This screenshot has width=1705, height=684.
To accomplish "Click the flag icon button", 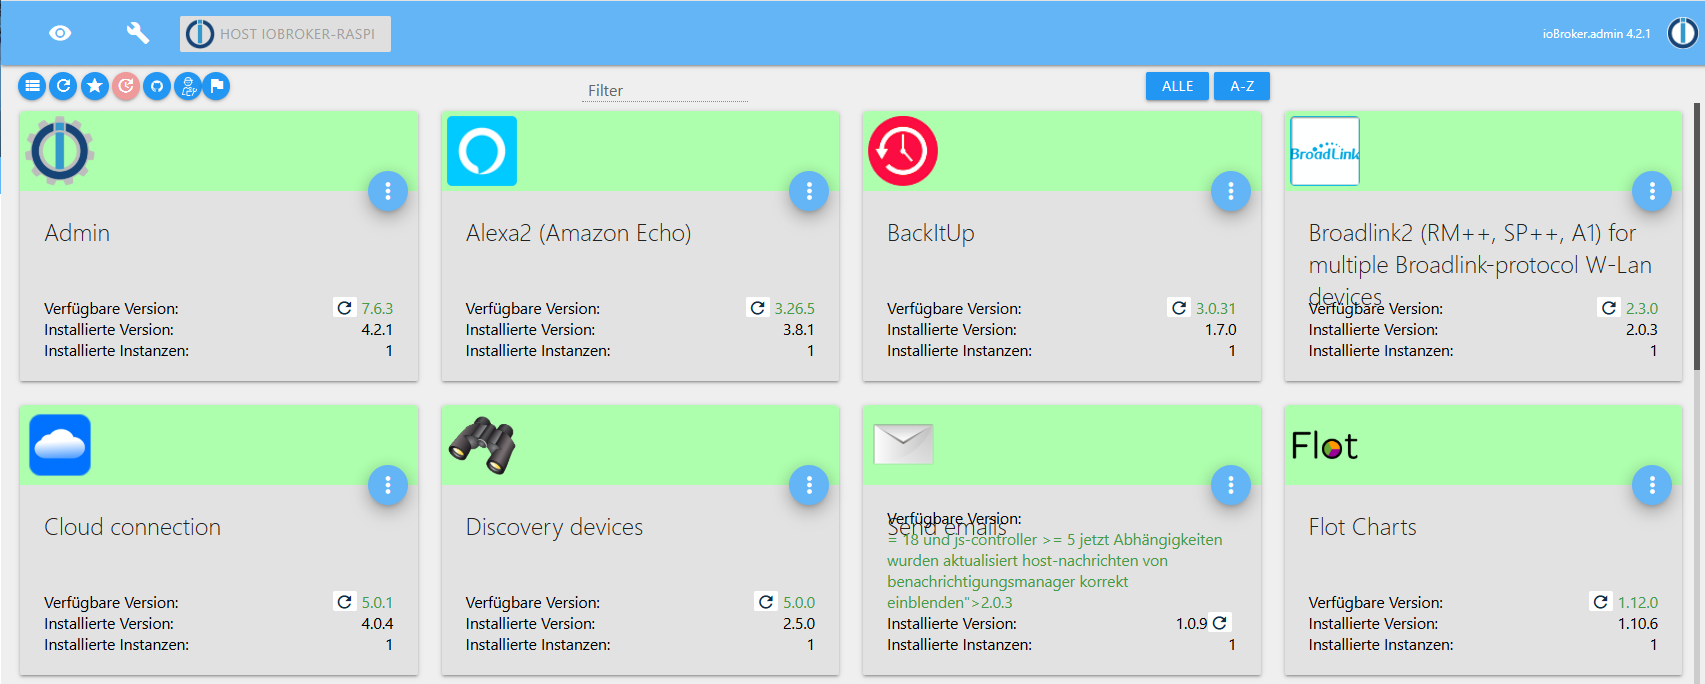I will 216,86.
